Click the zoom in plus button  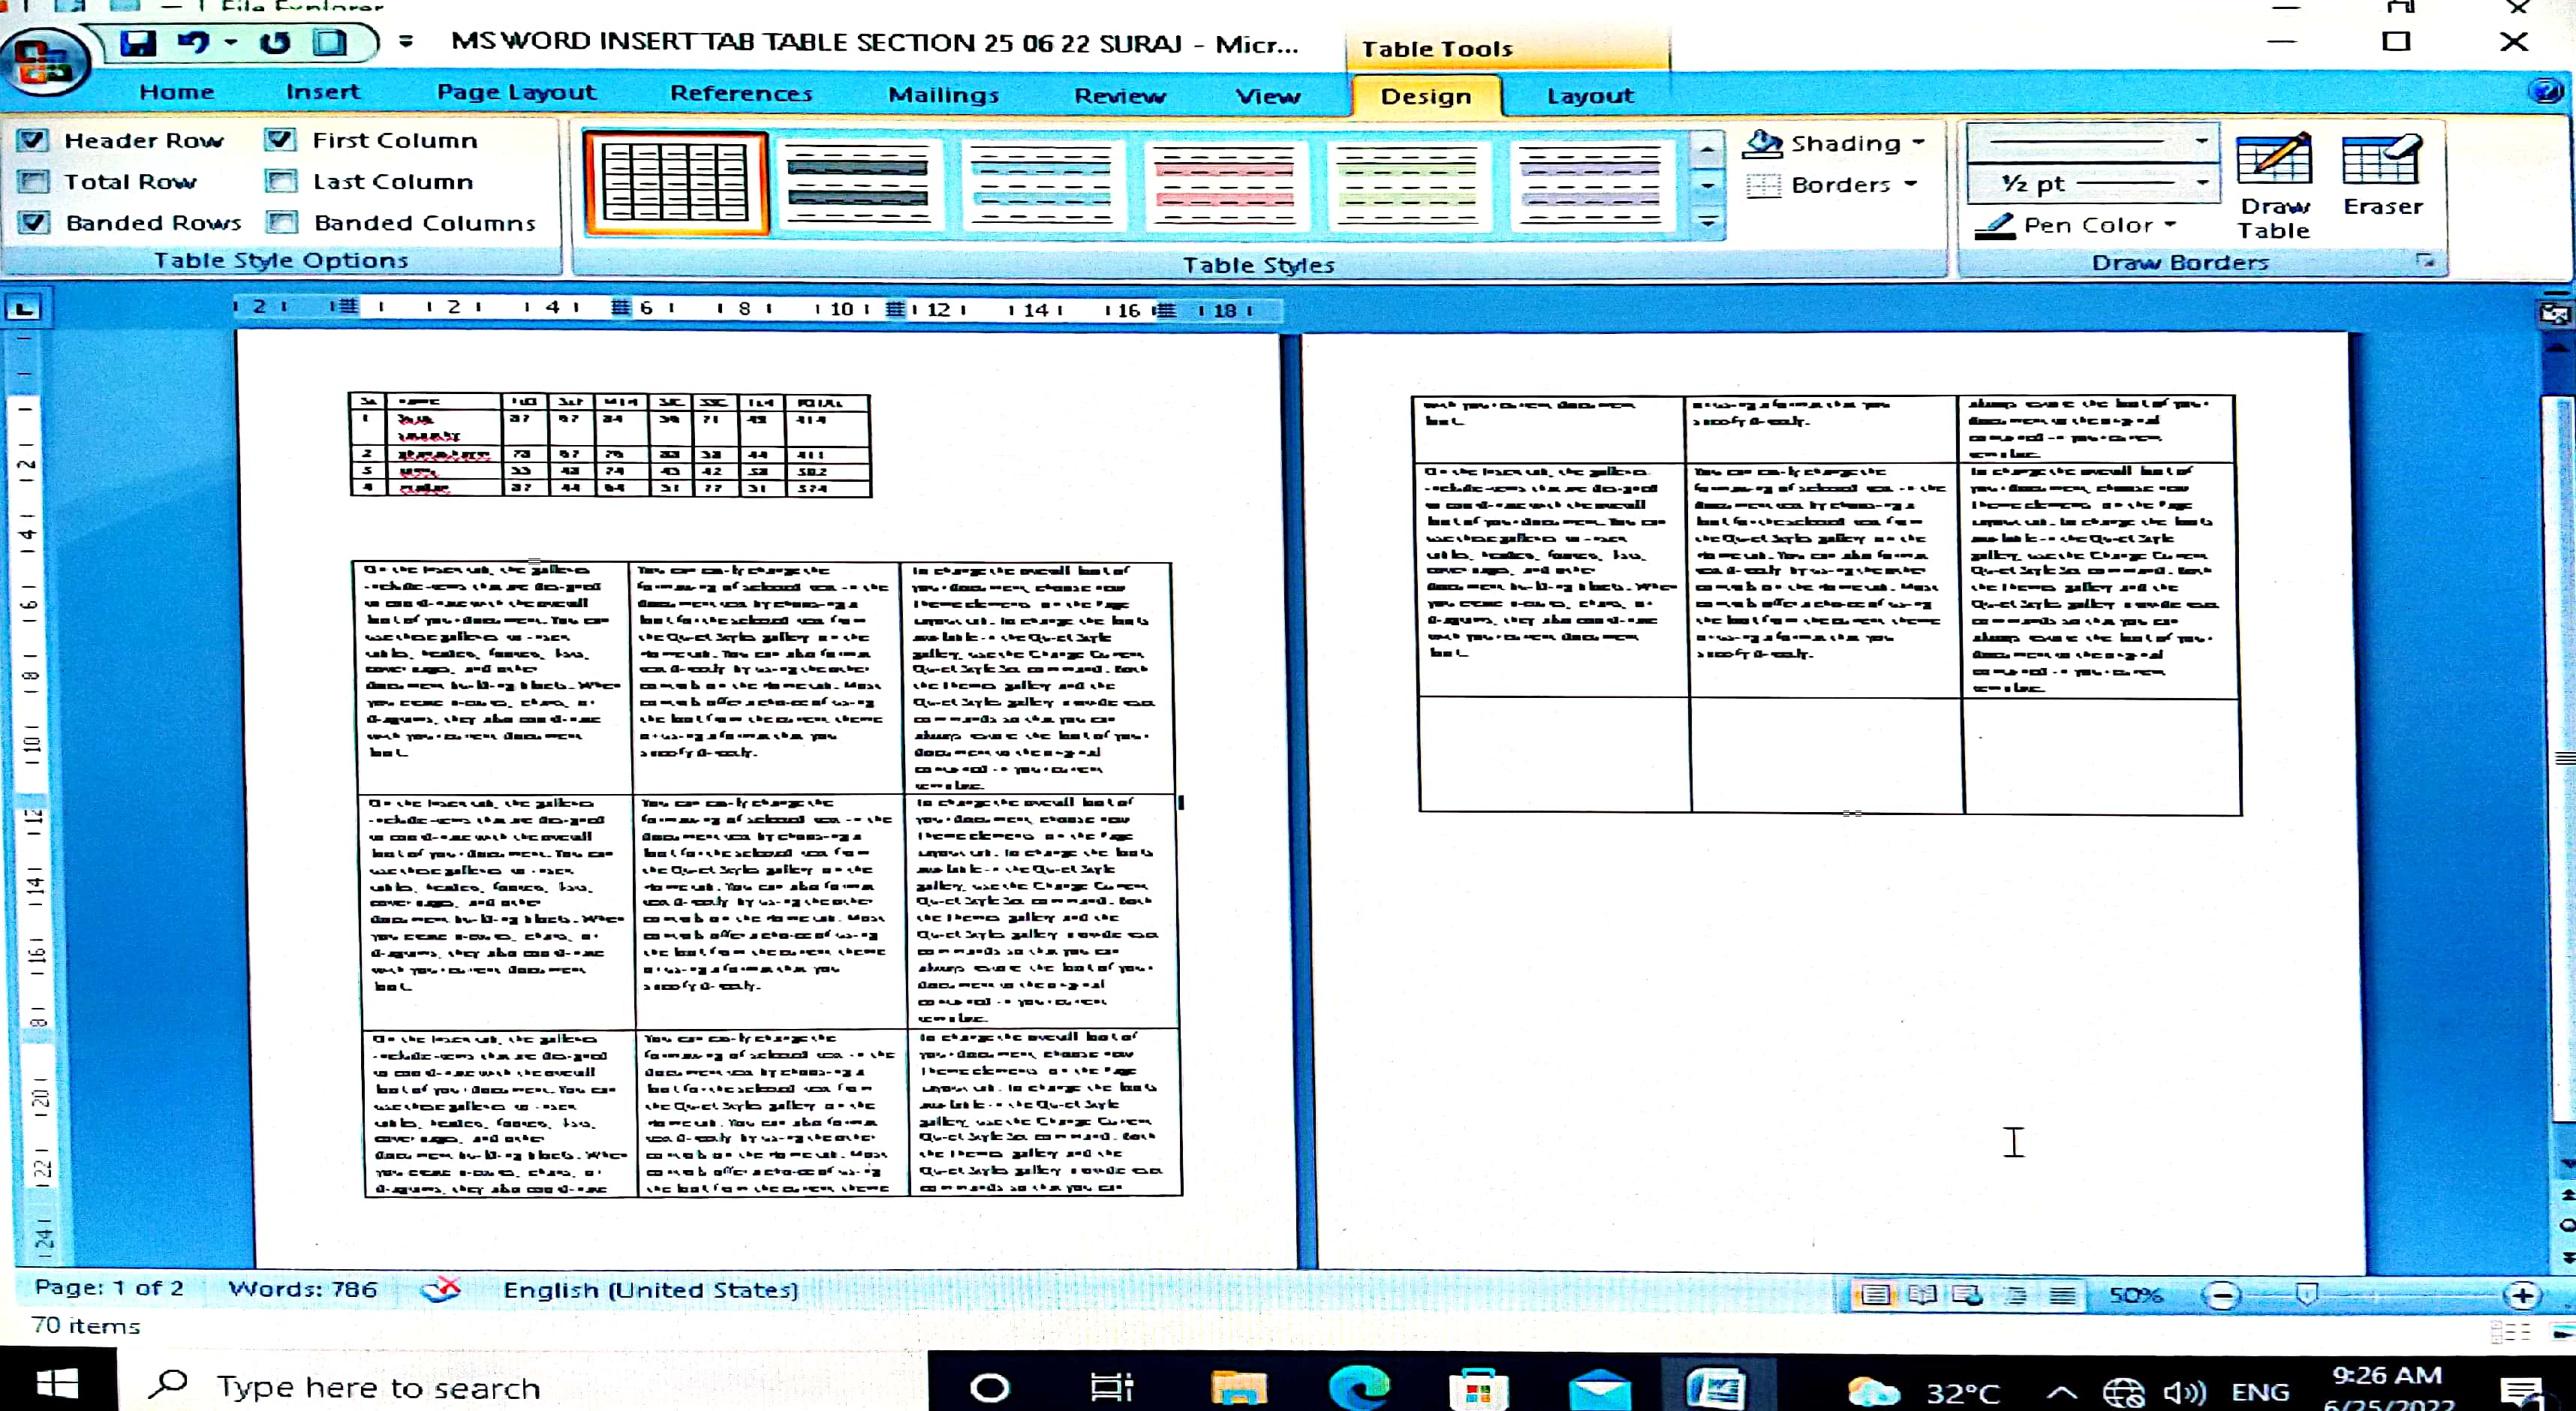point(2522,1296)
